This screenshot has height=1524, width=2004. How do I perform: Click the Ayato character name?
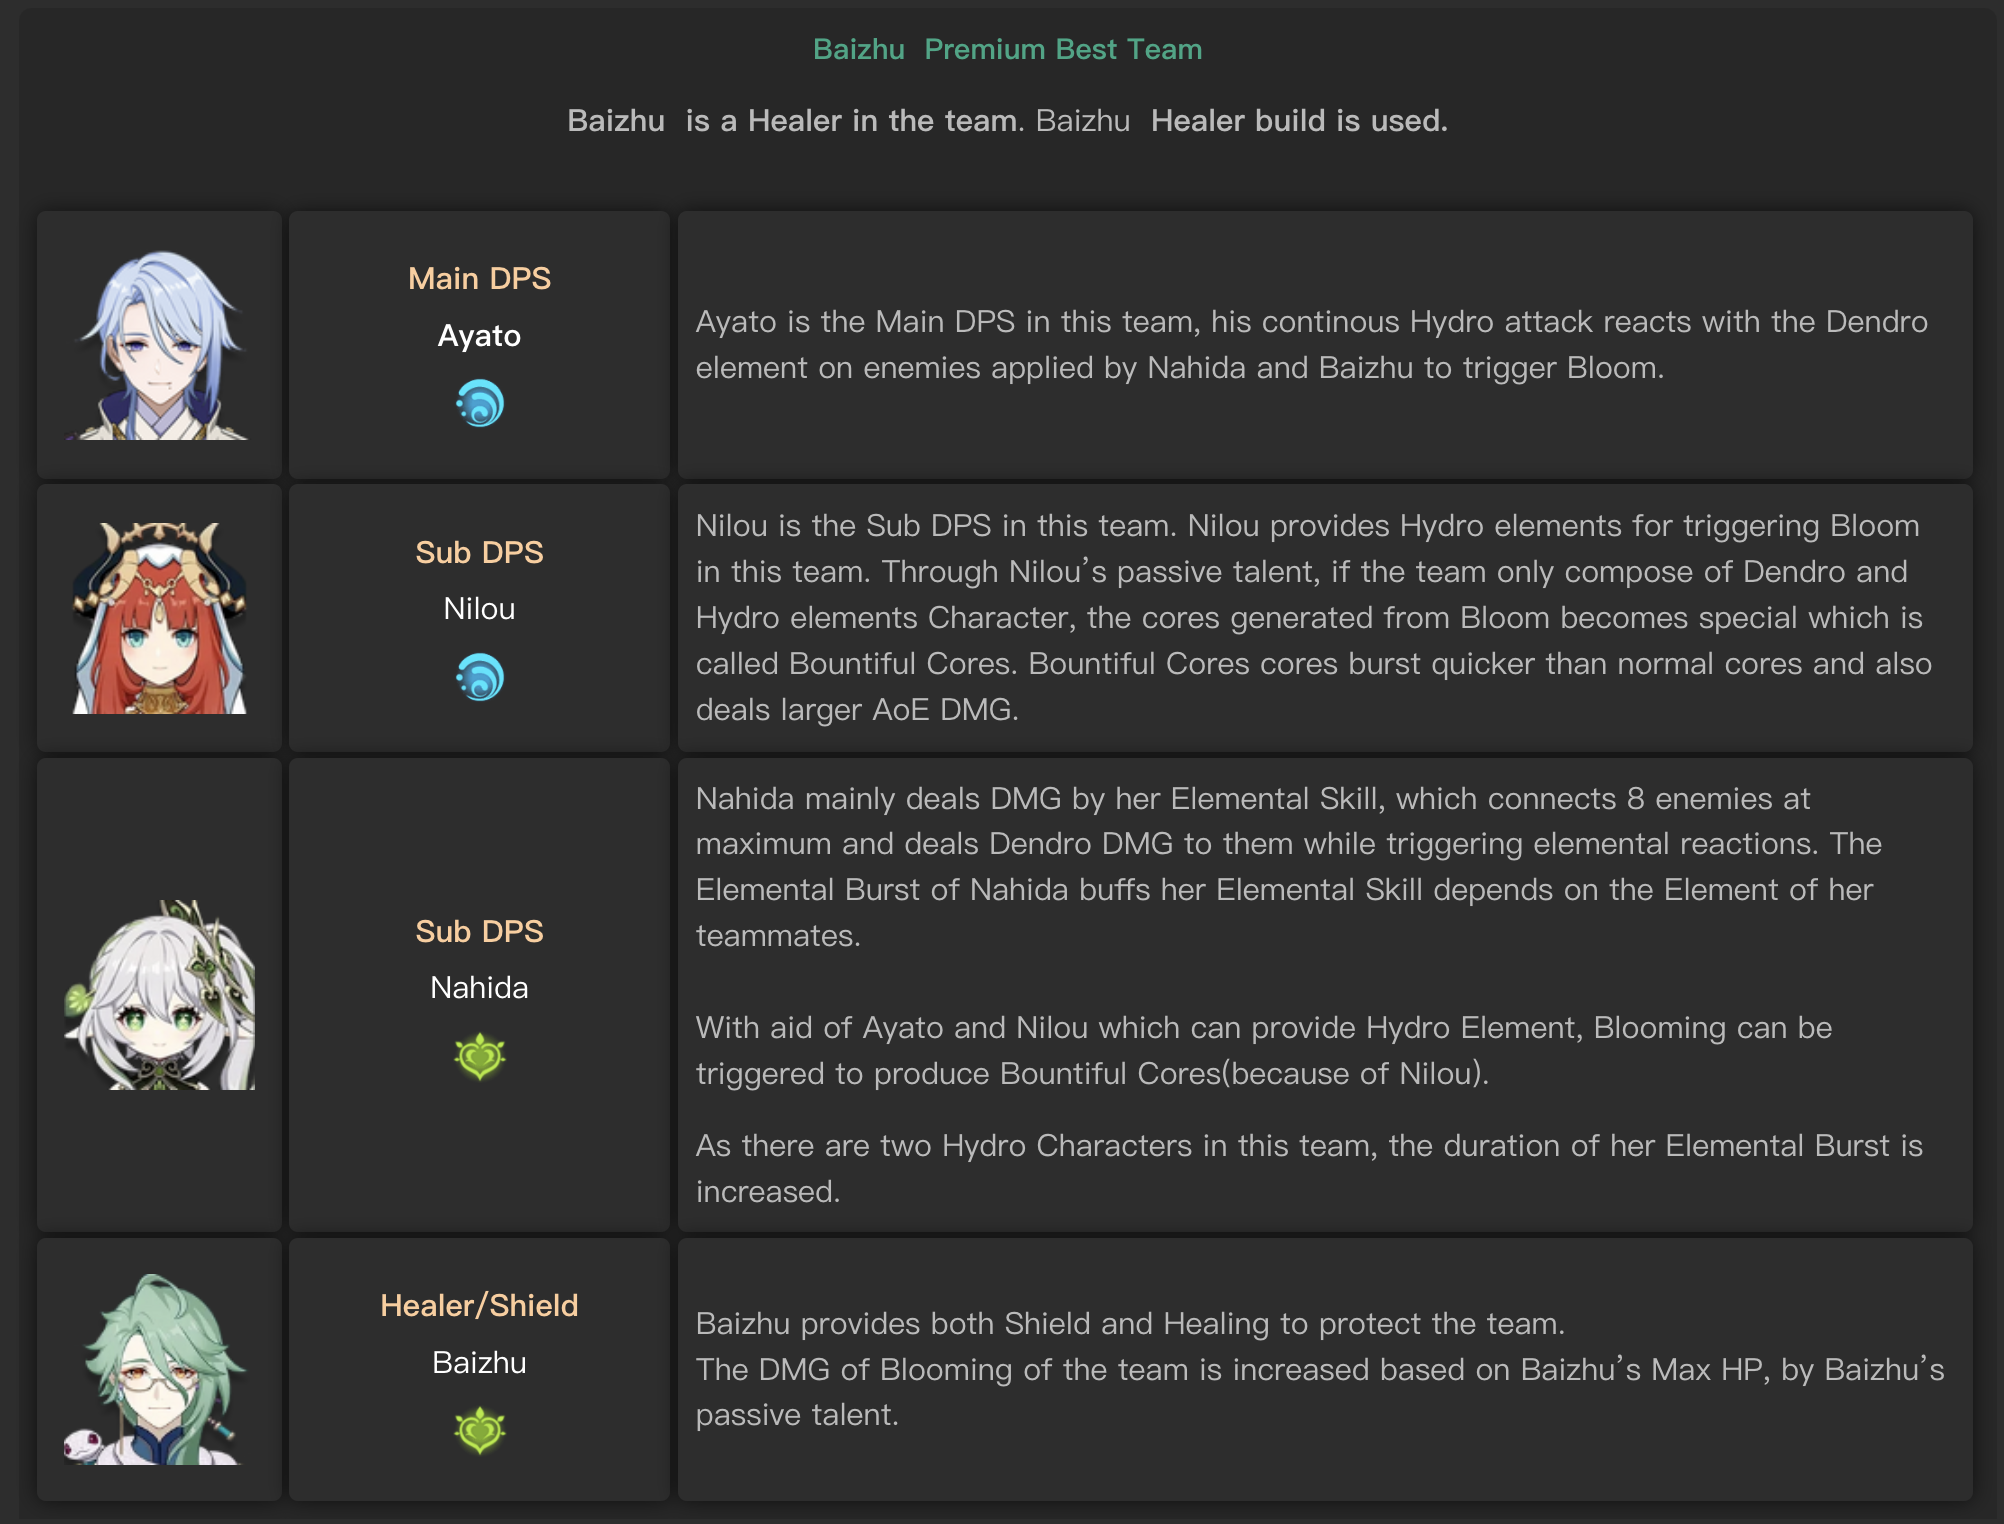tap(479, 336)
